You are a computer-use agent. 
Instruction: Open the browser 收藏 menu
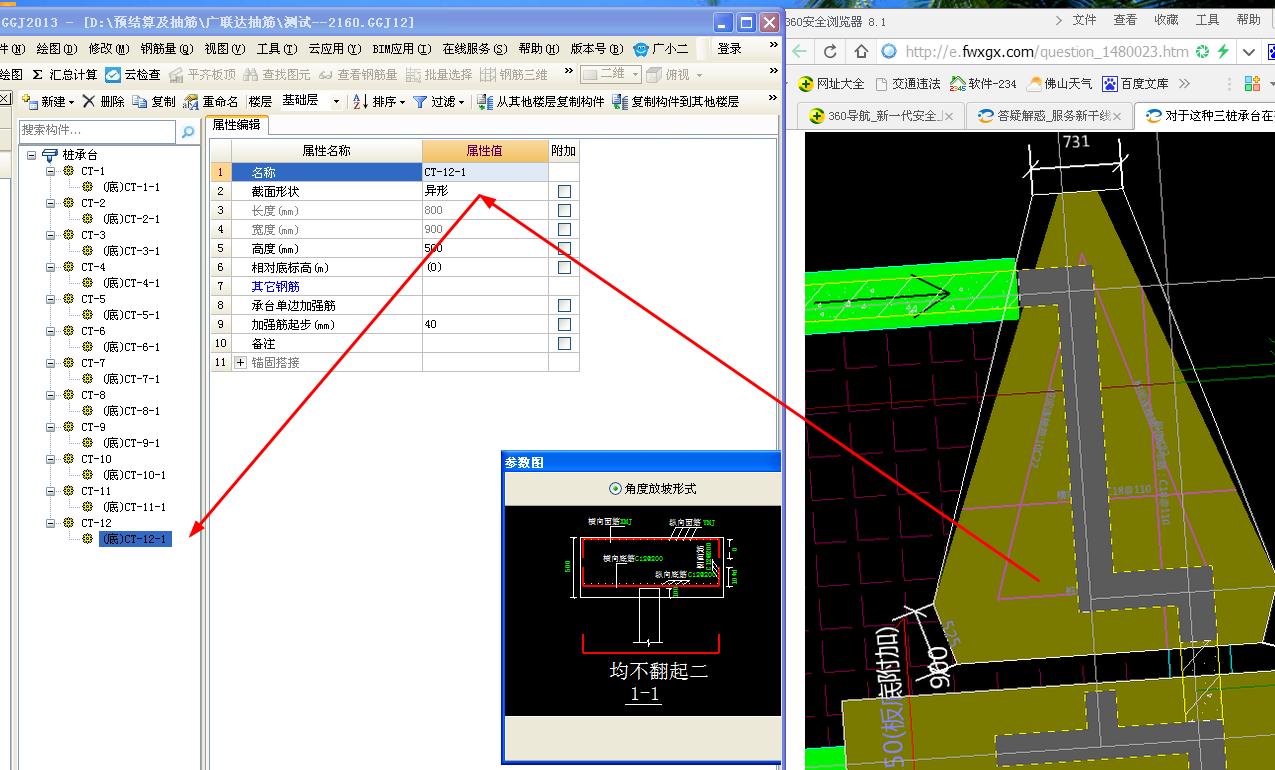coord(1166,19)
